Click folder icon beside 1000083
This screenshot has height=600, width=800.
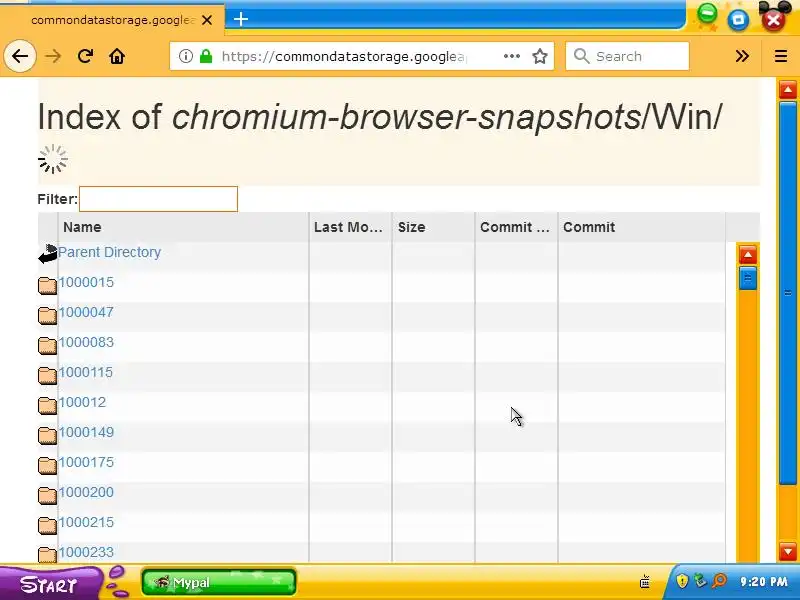(47, 346)
